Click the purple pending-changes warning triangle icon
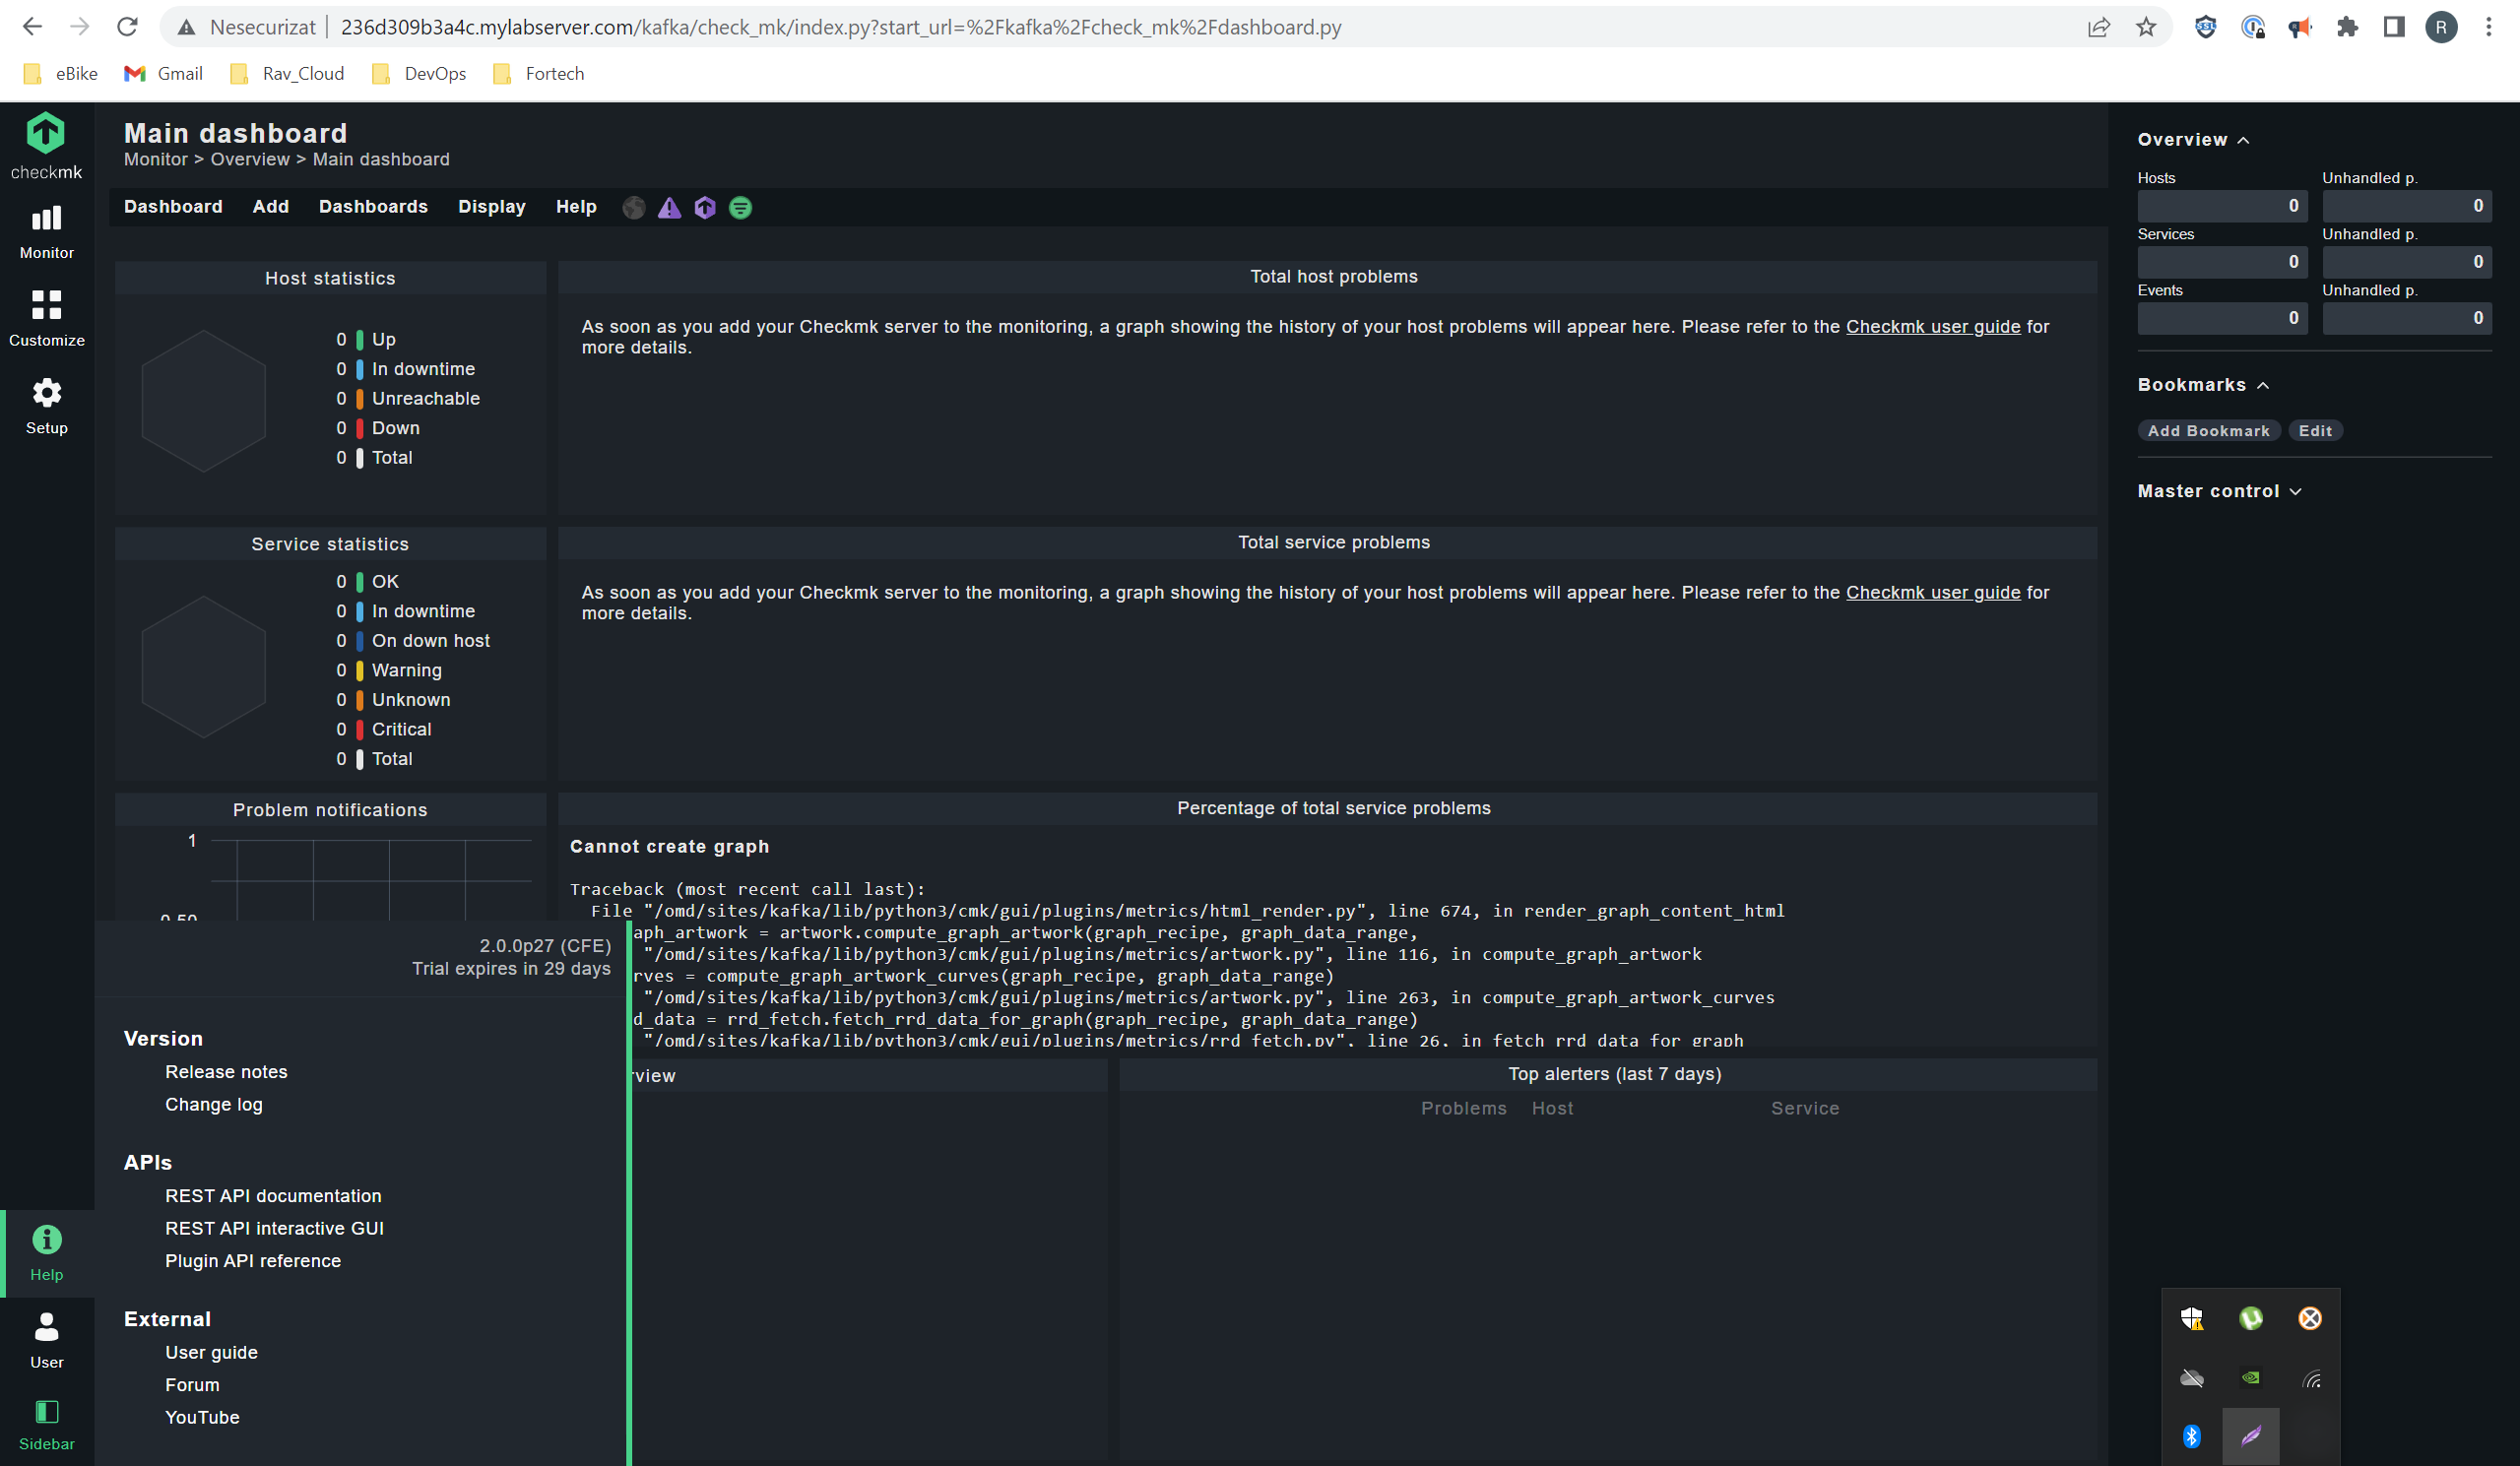The image size is (2520, 1466). (x=669, y=207)
